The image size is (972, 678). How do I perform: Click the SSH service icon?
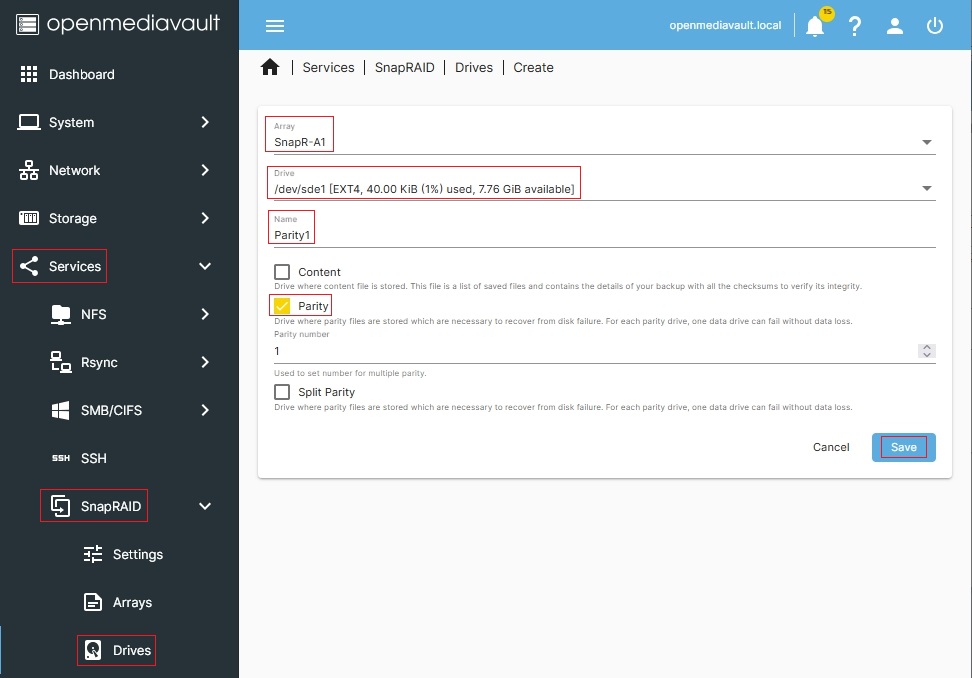point(61,458)
